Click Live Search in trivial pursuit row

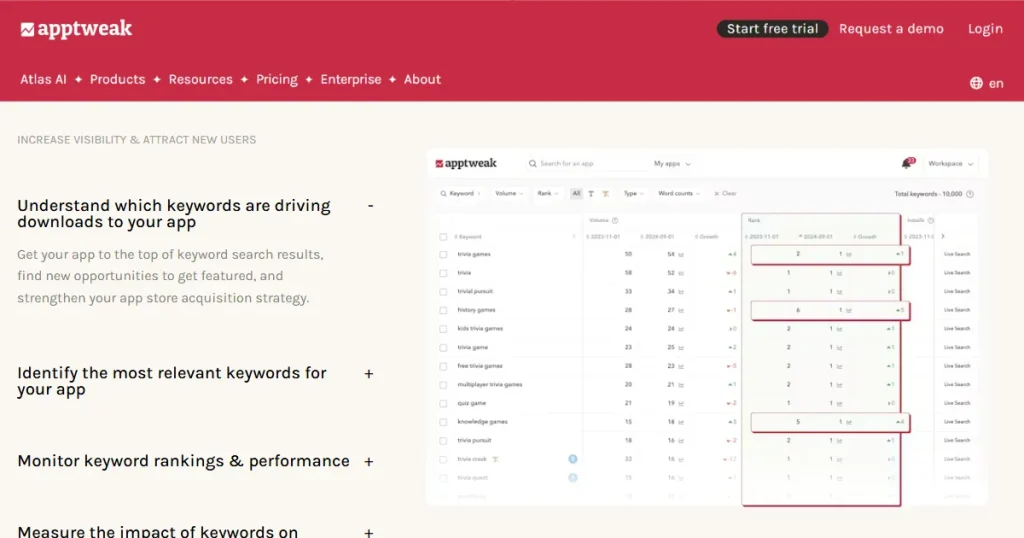click(957, 292)
